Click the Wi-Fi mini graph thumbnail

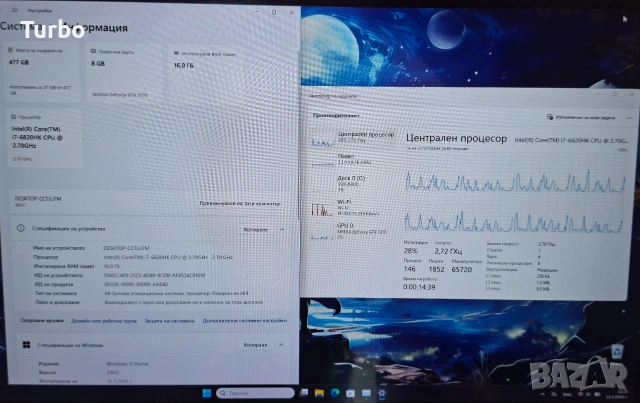coord(322,208)
